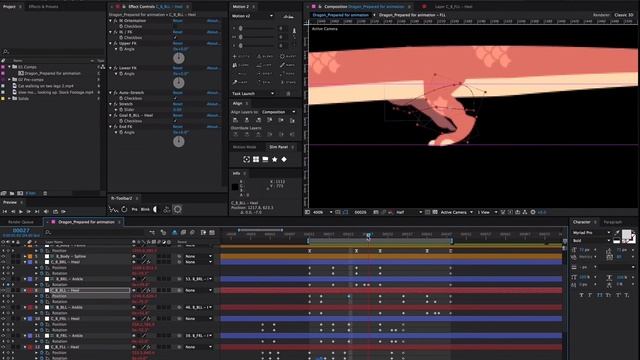Select the Dragon_Prepared for animation timeline tab

click(86, 222)
